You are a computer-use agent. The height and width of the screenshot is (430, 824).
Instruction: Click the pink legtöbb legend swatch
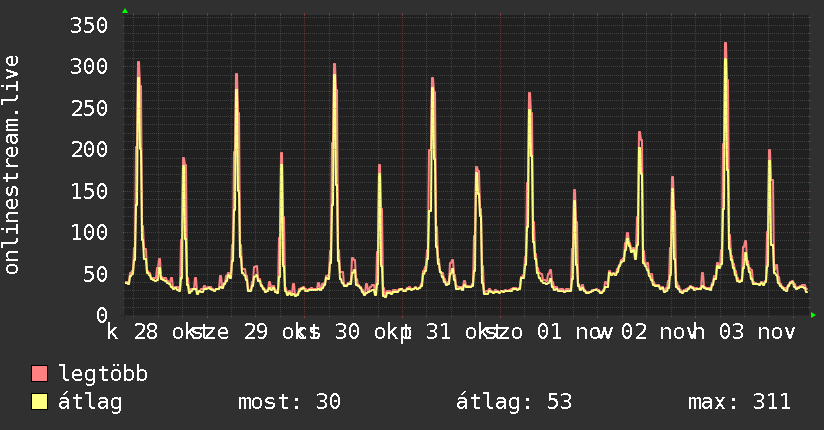tap(39, 373)
